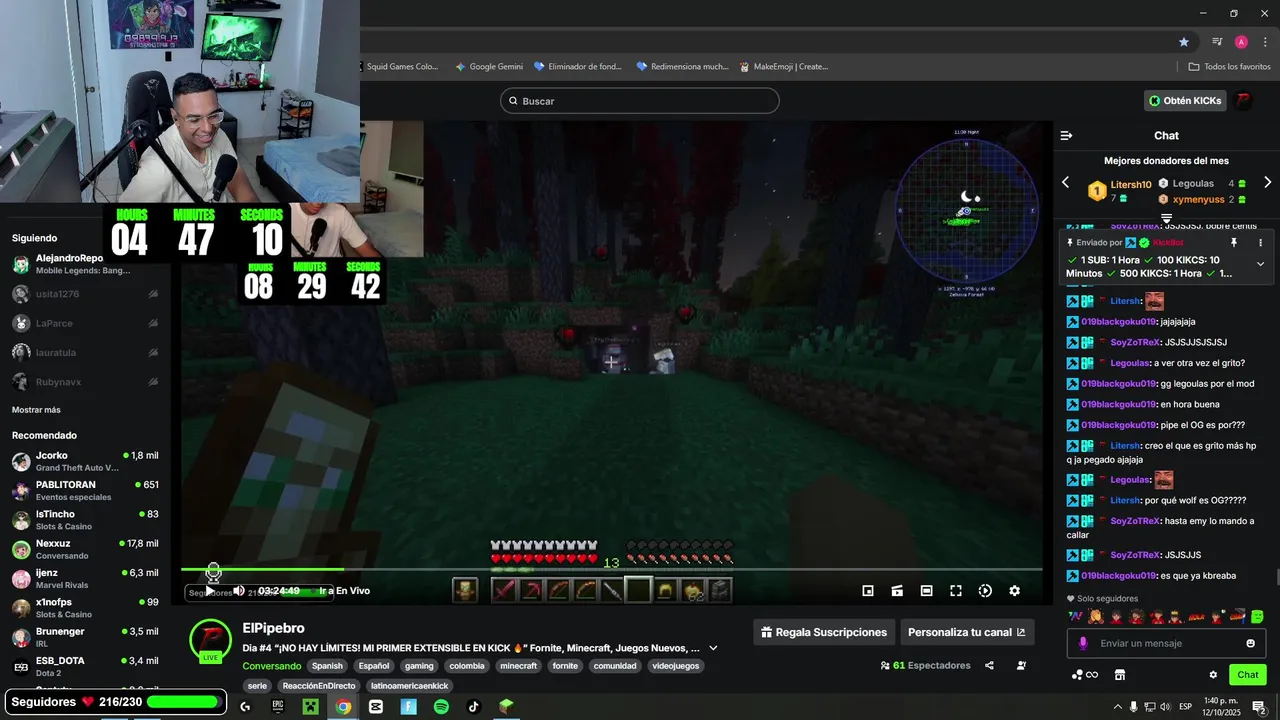Open the Chrome three-dot menu

[1264, 42]
